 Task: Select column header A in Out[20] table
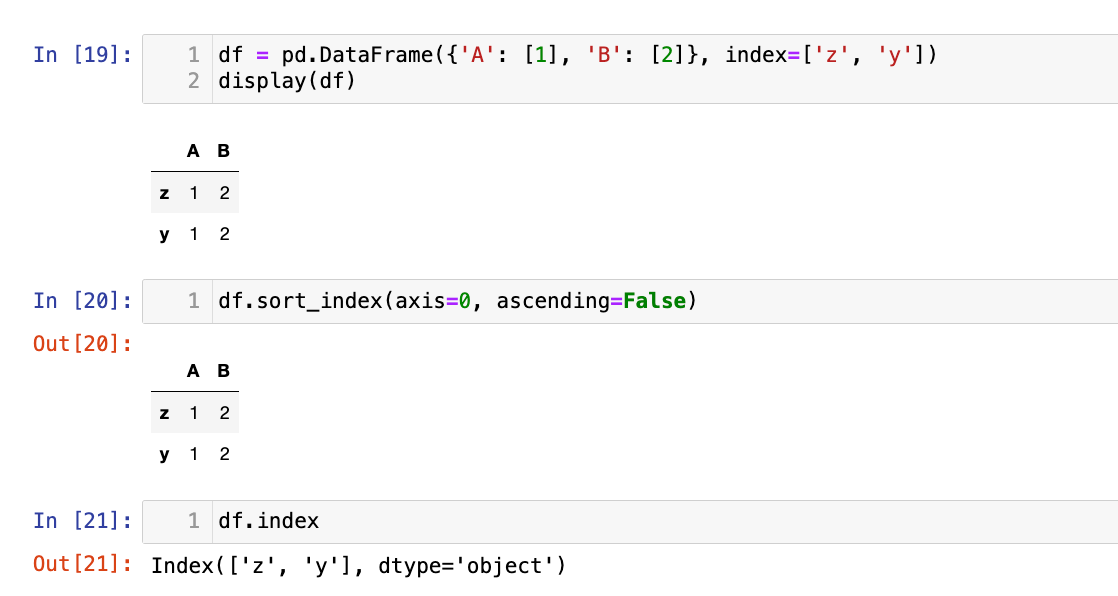click(x=193, y=371)
